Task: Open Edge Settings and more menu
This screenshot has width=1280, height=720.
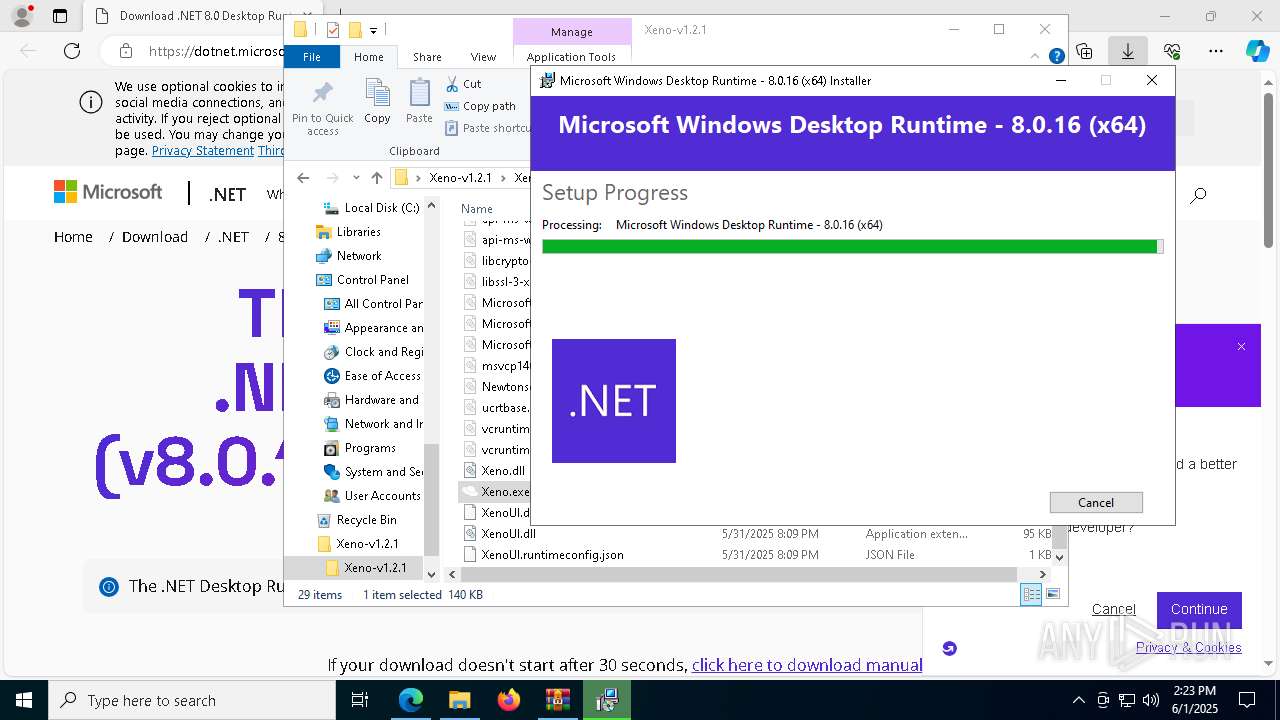Action: click(x=1216, y=51)
